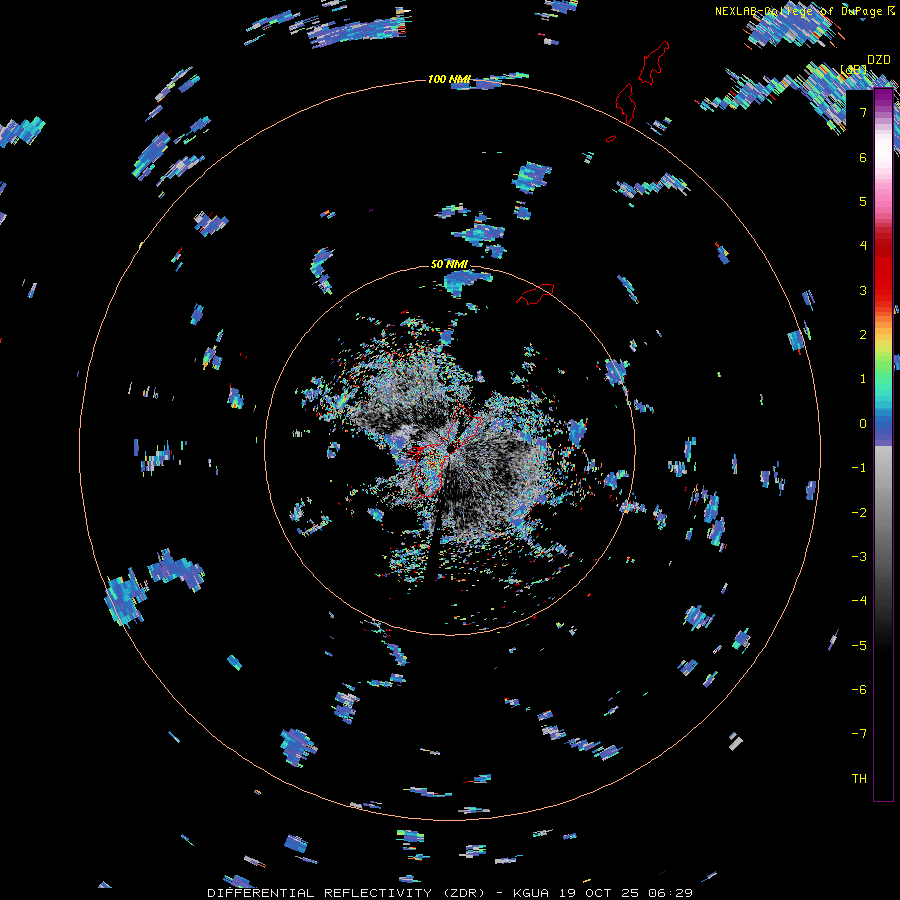Click the -5 dB tick on color scale

859,646
